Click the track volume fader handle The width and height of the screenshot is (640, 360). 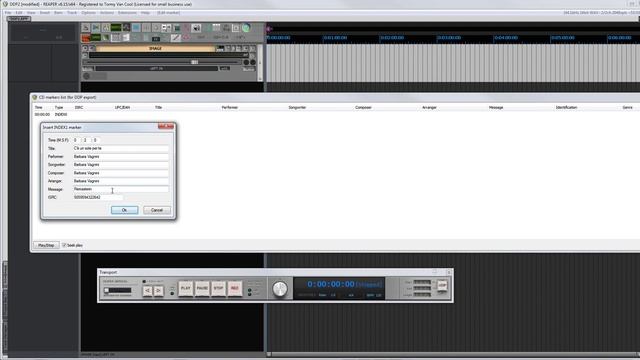[195, 62]
